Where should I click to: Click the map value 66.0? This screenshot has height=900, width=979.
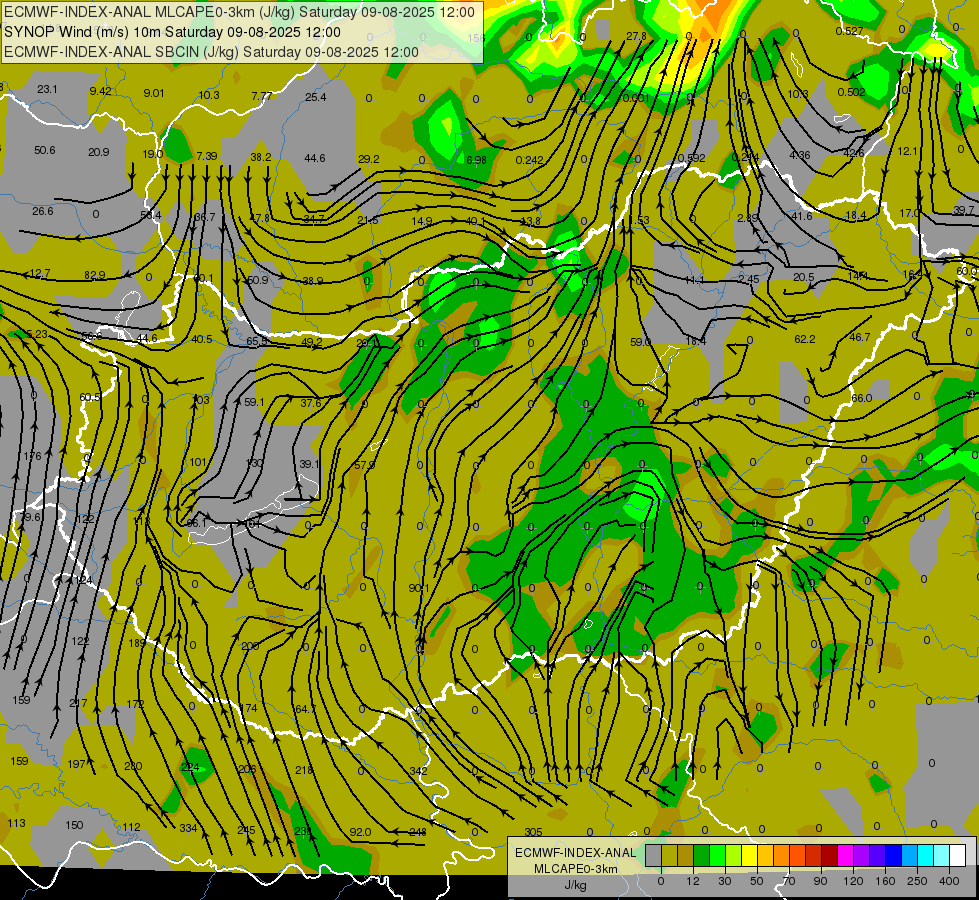(862, 398)
